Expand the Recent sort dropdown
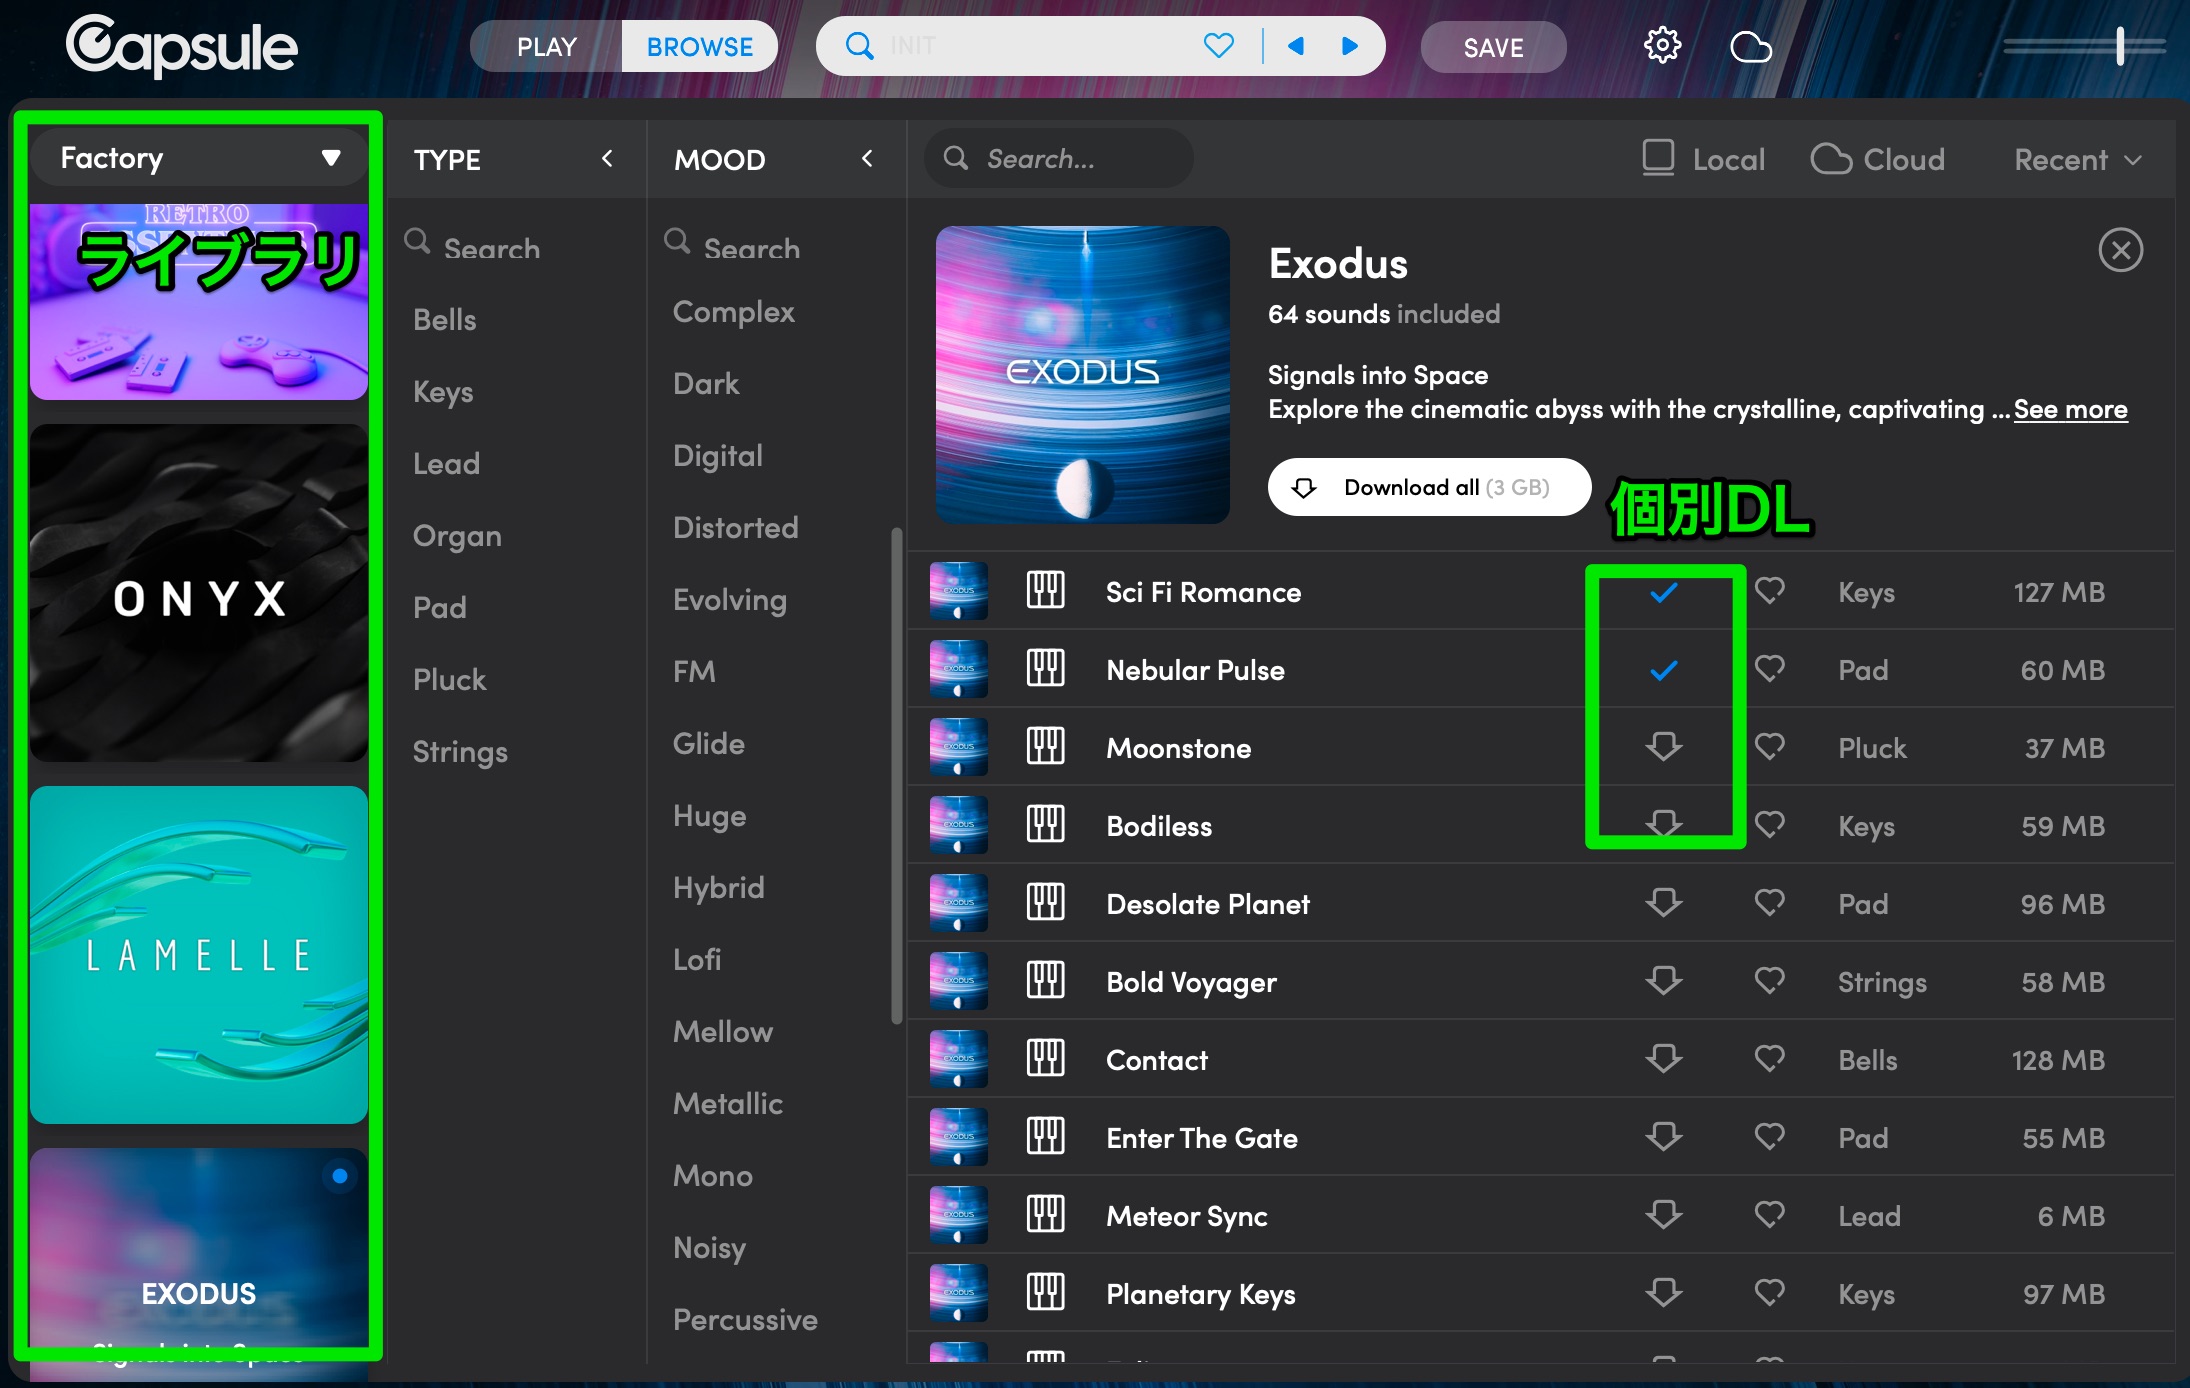The image size is (2190, 1388). 2078,159
